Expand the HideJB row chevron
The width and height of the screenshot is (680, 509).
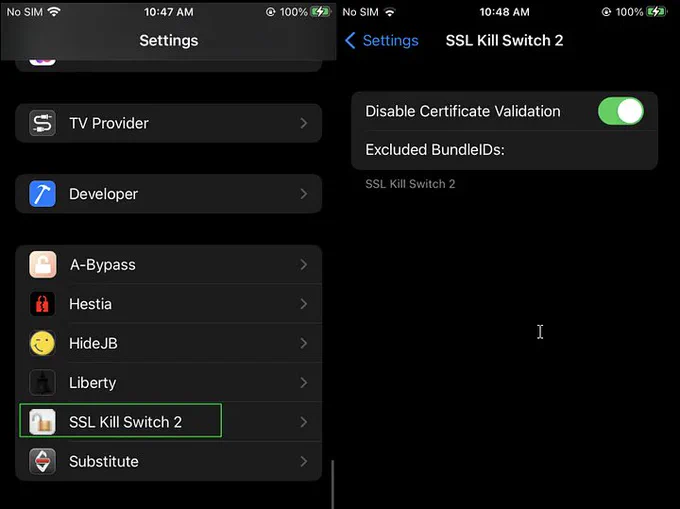coord(304,343)
